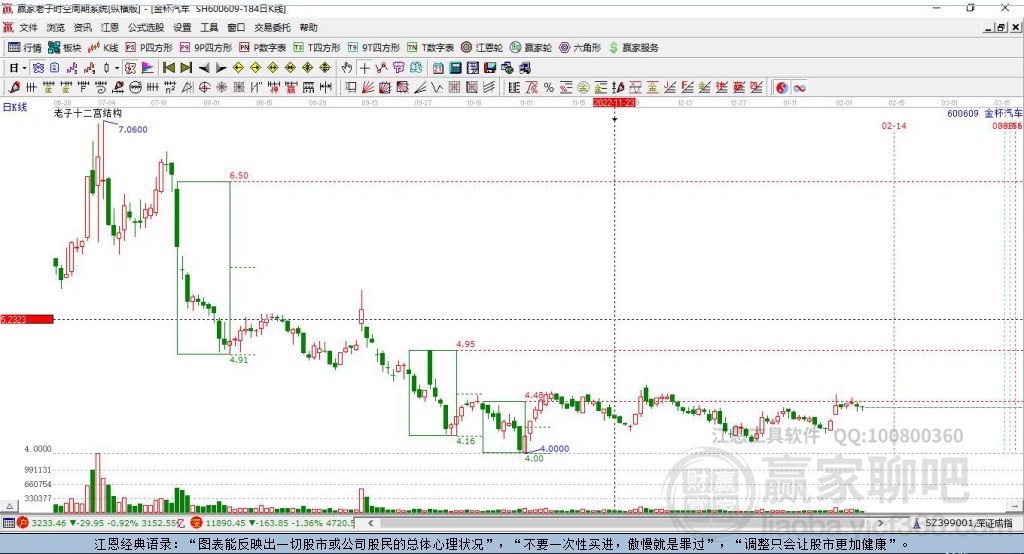Open the 文件 menu
The height and width of the screenshot is (554, 1024).
(x=29, y=27)
